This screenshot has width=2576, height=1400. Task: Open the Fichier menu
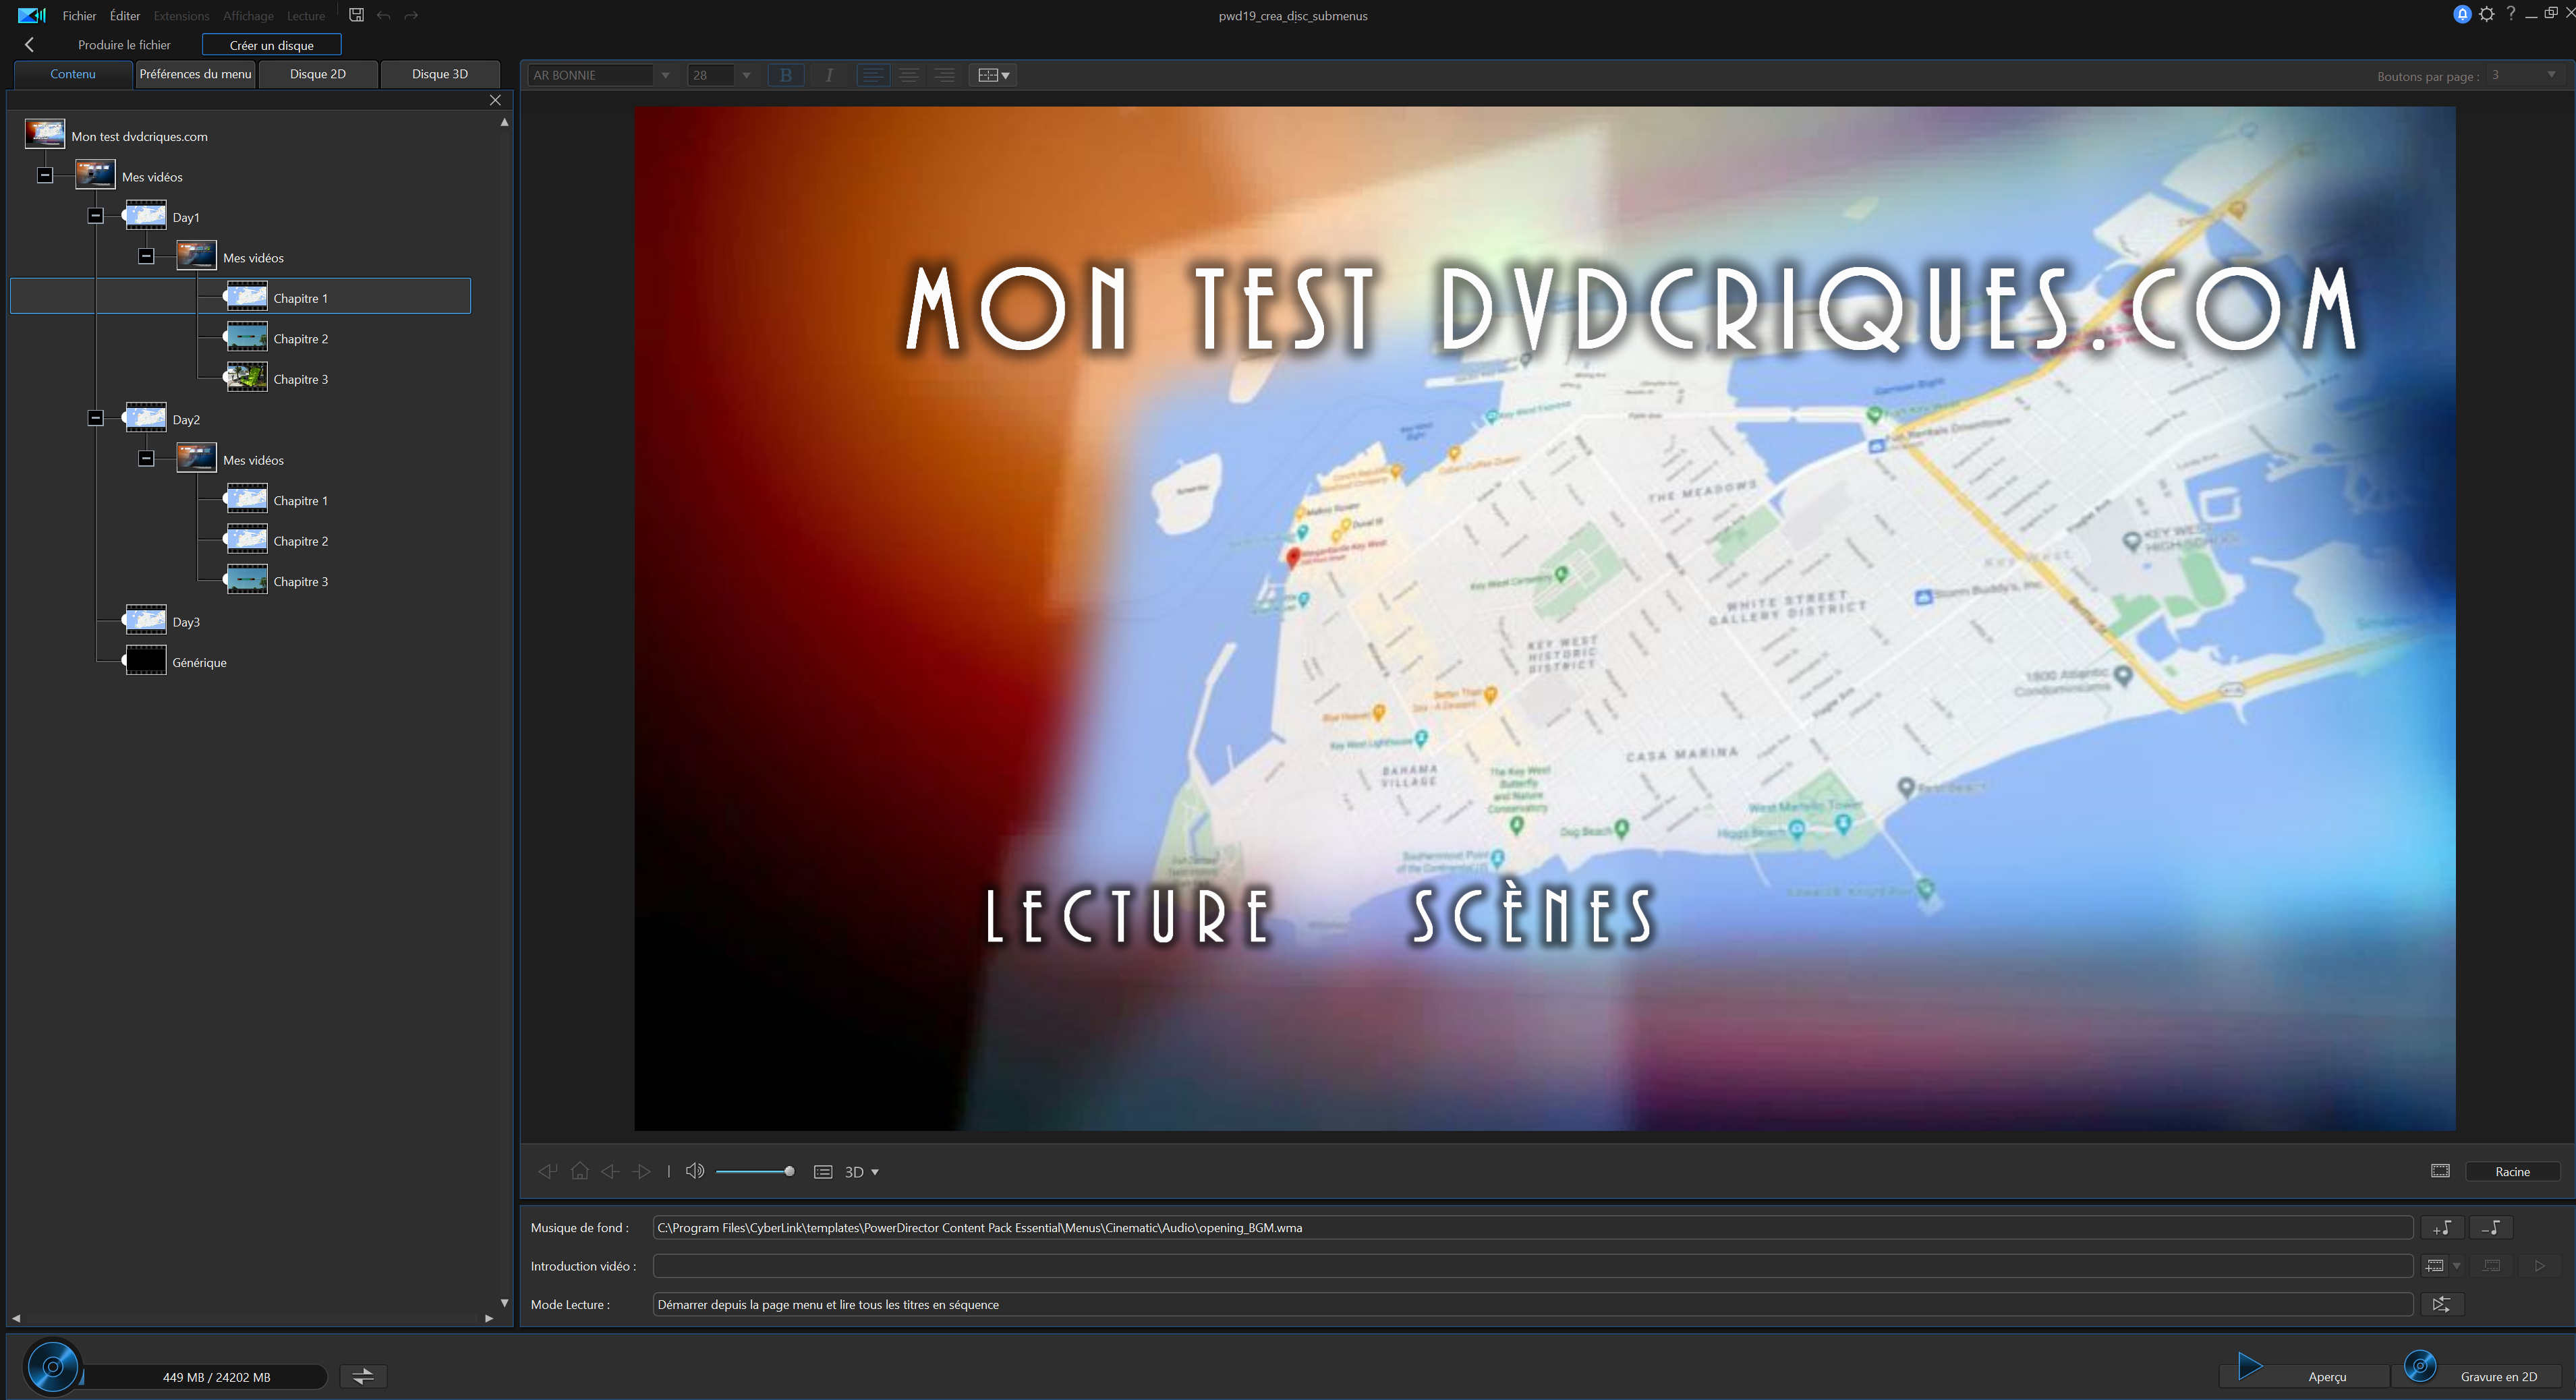point(79,16)
